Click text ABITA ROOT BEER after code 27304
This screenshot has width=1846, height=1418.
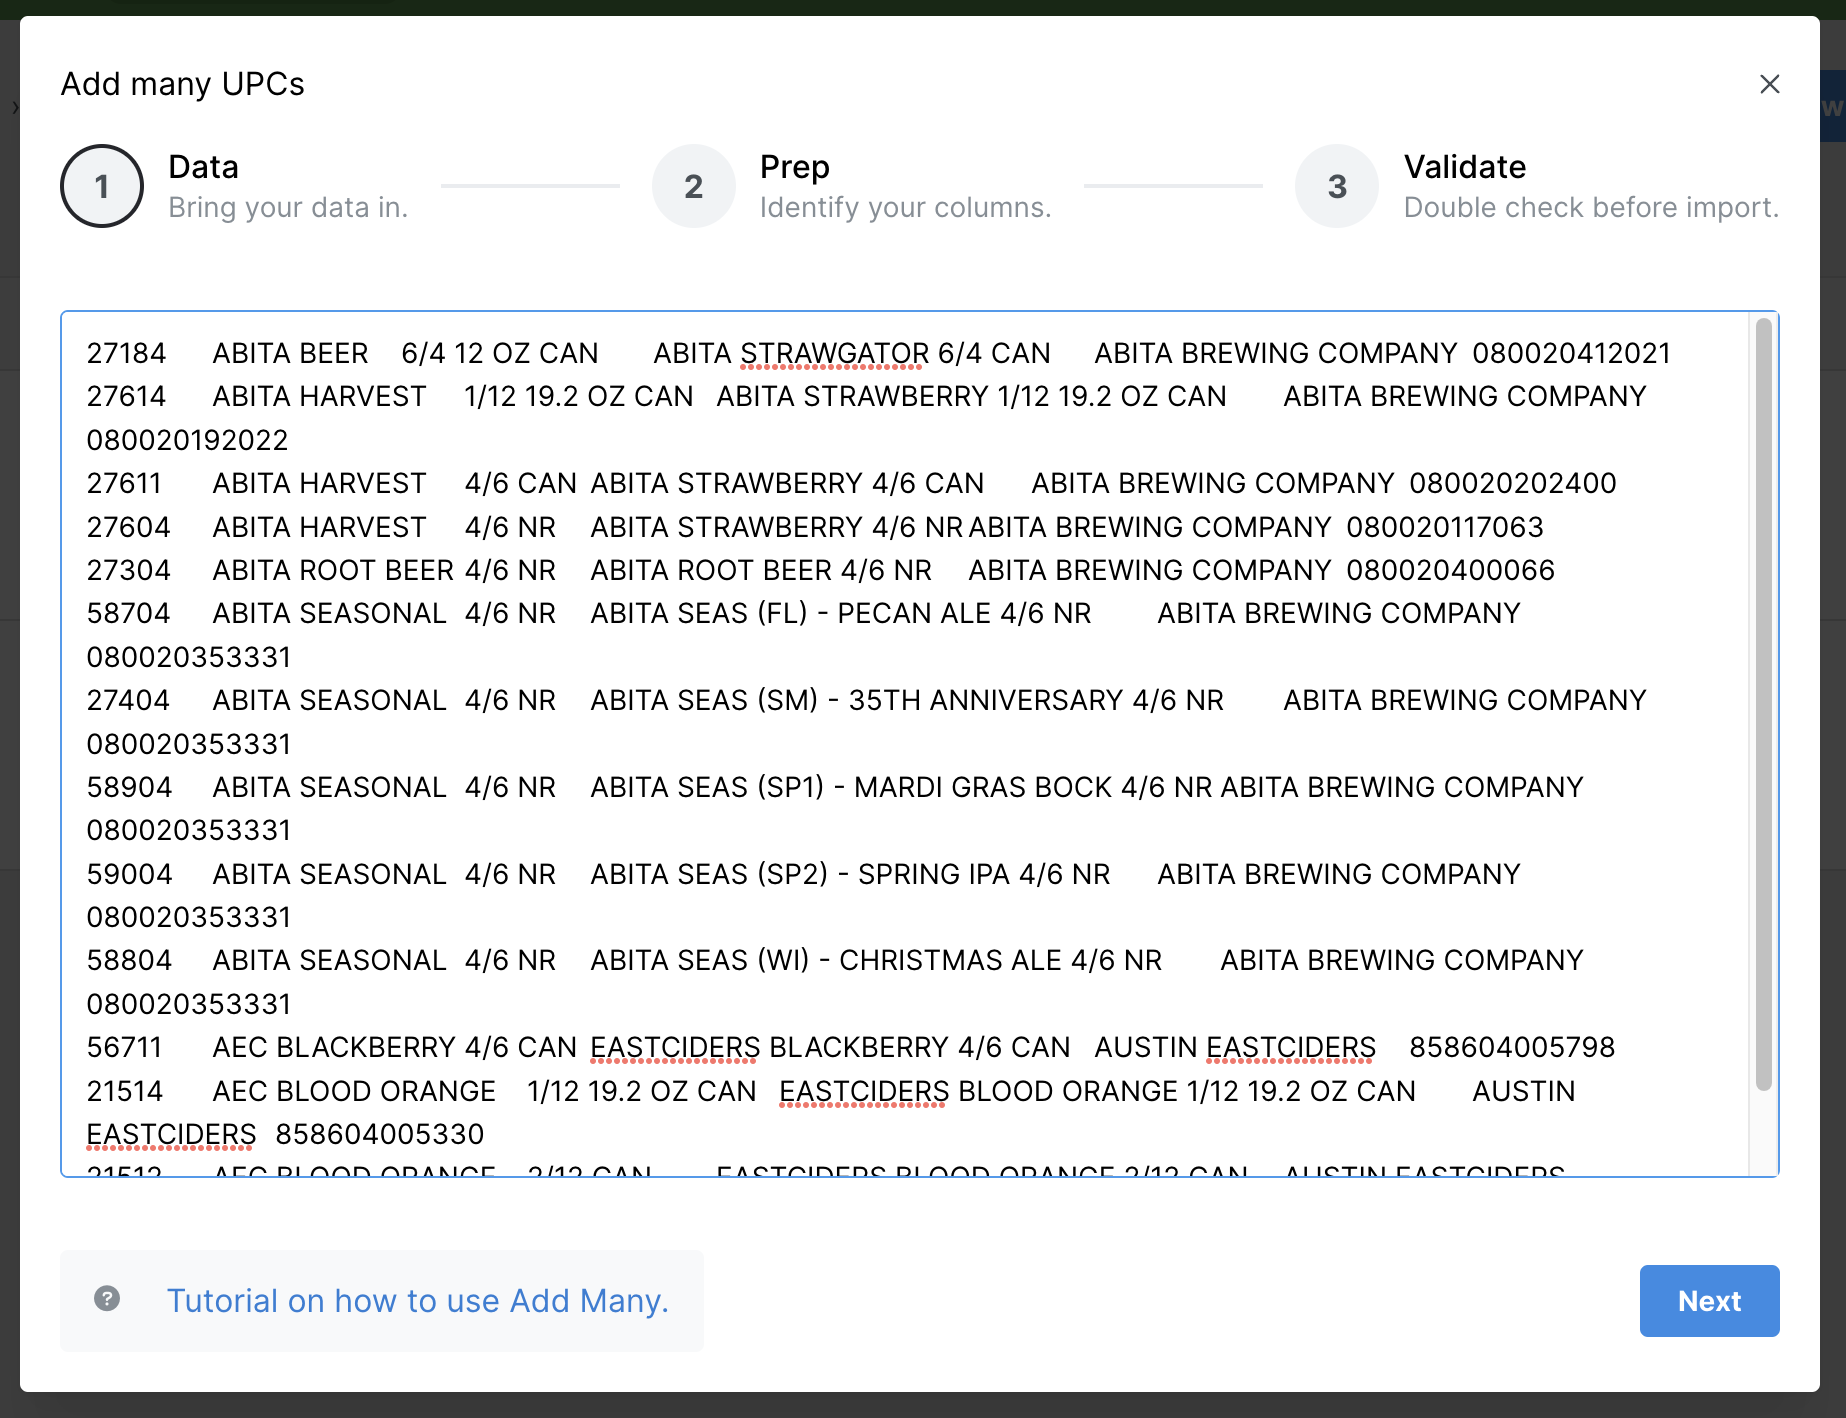click(333, 570)
